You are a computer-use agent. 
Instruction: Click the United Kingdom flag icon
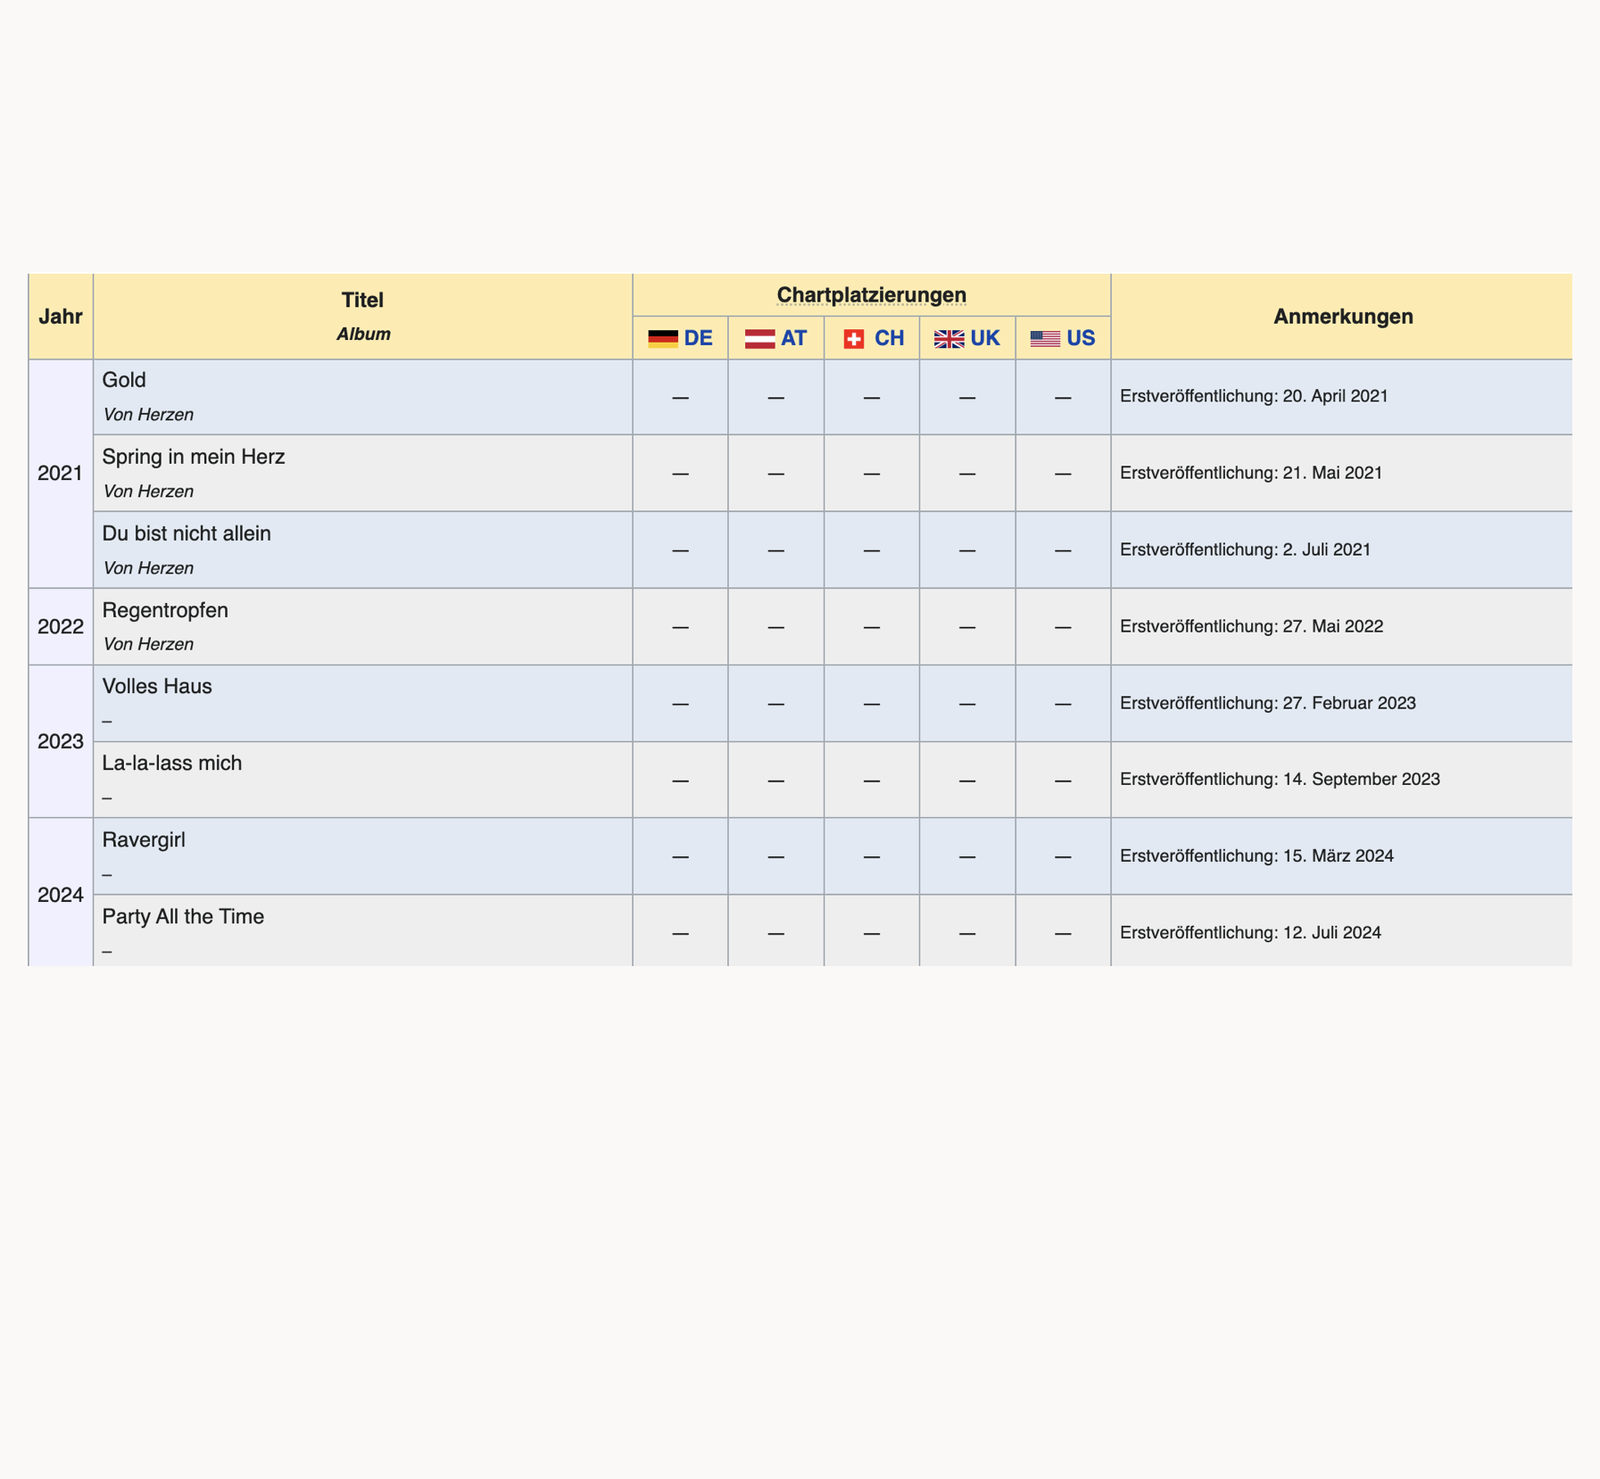tap(948, 339)
